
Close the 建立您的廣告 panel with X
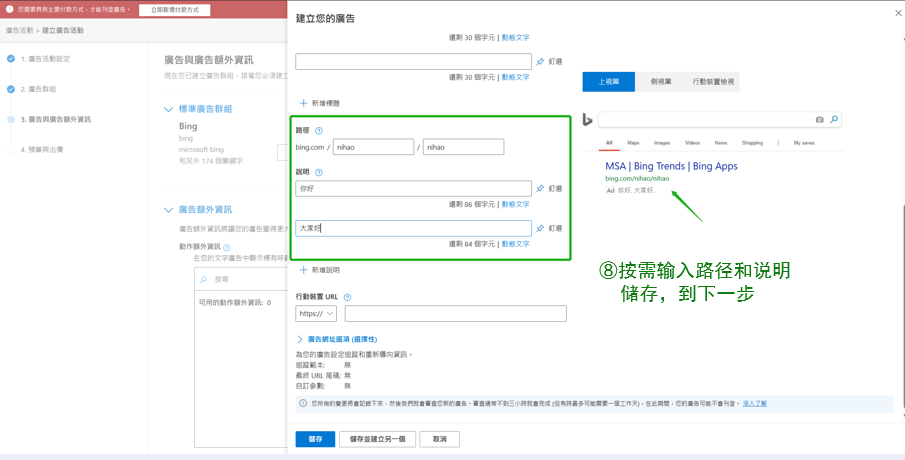pyautogui.click(x=896, y=12)
